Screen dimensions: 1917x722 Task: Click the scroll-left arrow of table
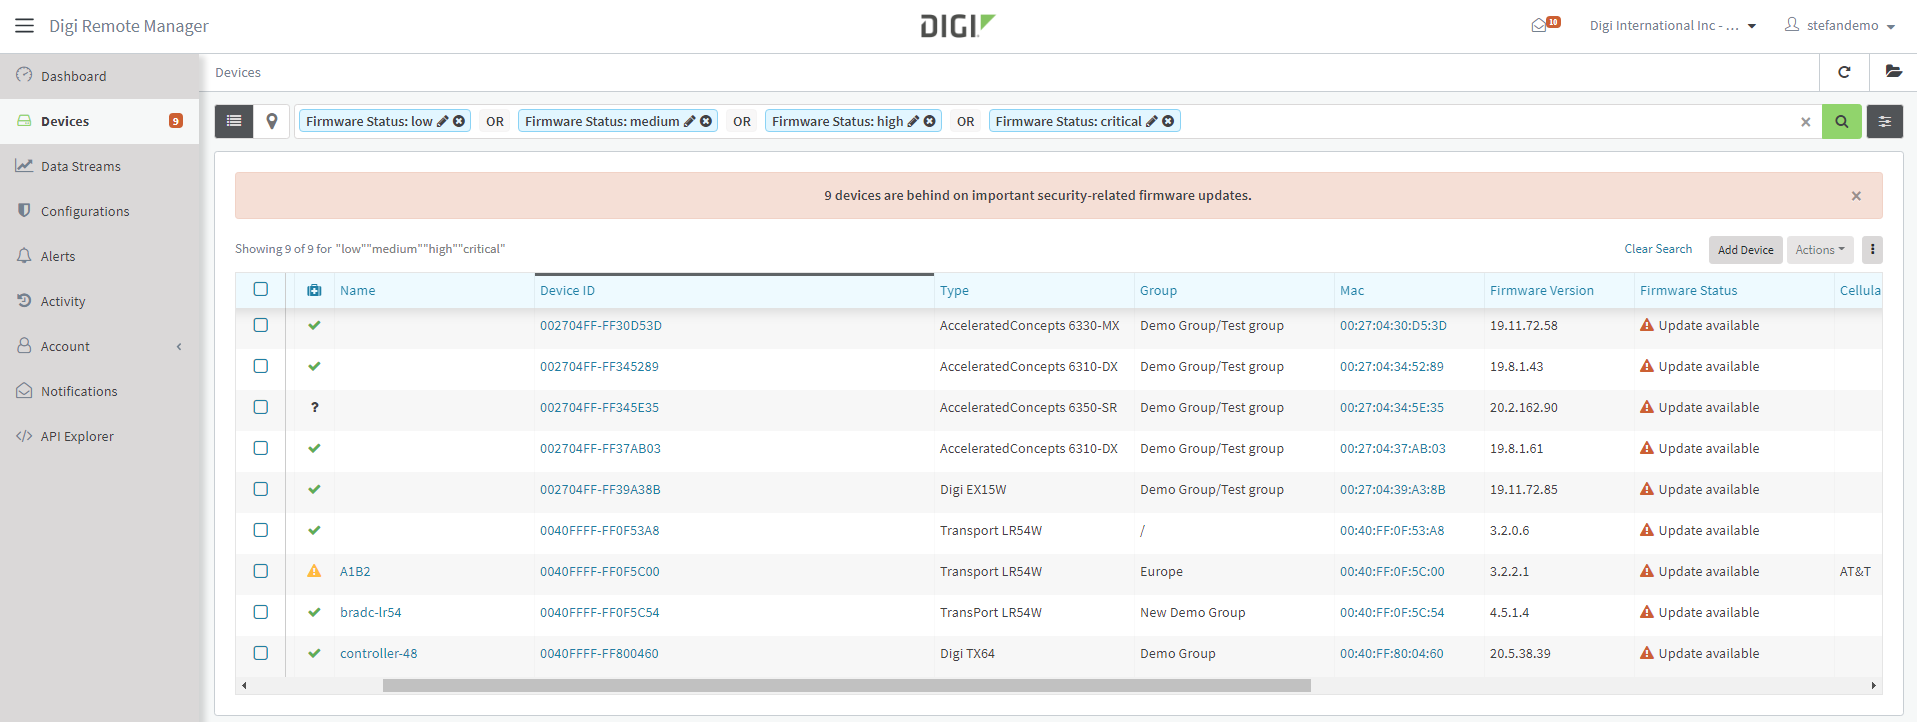244,686
